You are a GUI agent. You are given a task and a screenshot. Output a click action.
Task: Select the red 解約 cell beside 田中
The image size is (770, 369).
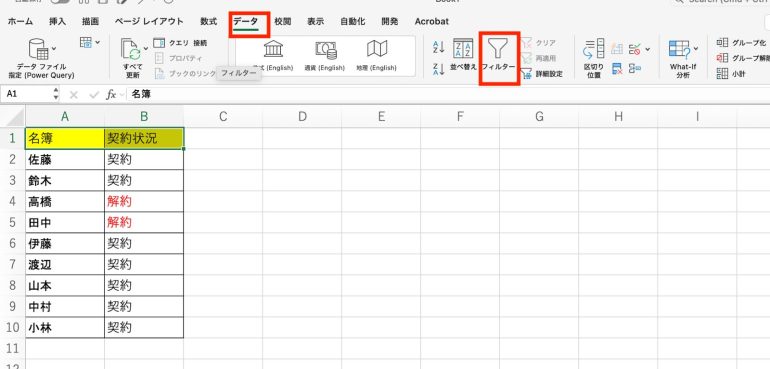point(144,223)
